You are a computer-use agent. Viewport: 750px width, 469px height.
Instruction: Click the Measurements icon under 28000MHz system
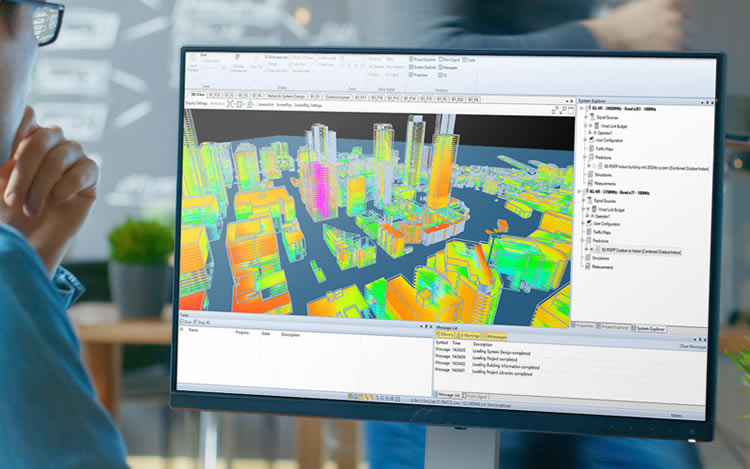[590, 183]
